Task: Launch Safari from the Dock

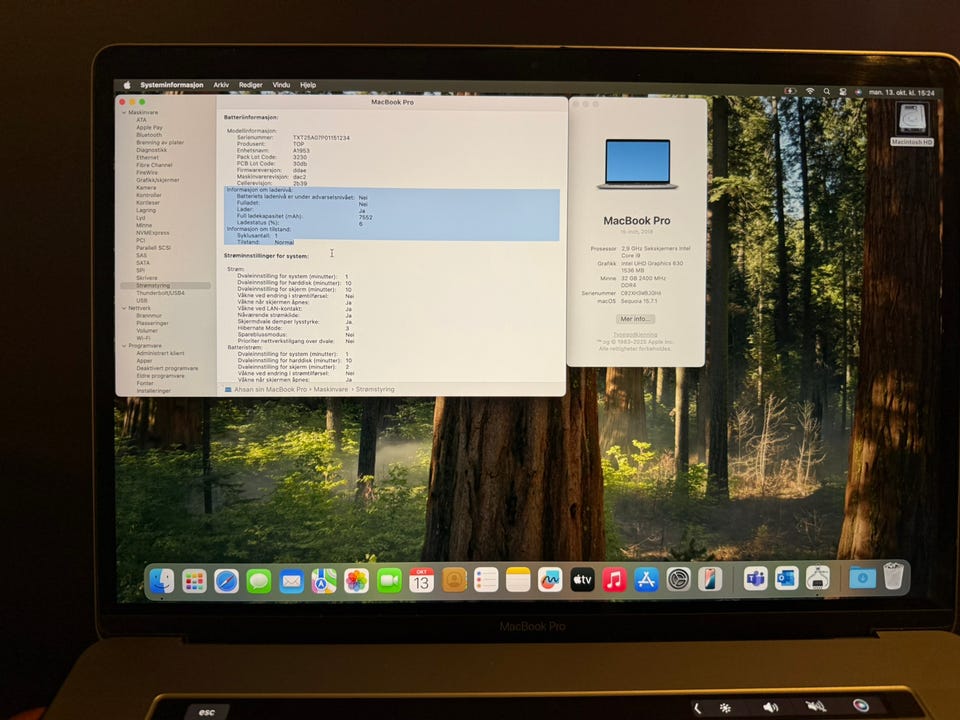Action: (227, 580)
